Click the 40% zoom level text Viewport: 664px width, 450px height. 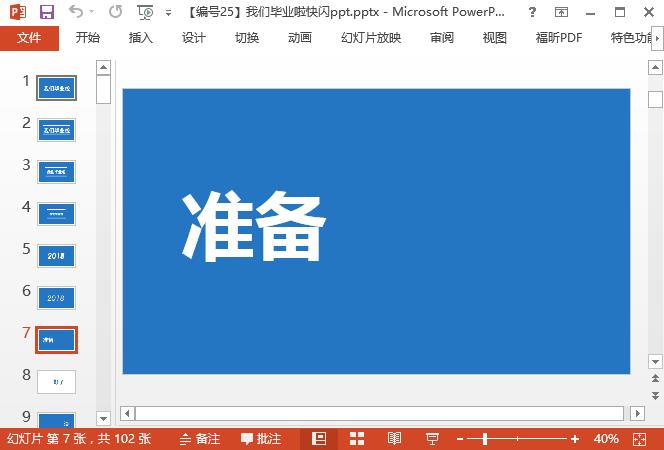[606, 439]
